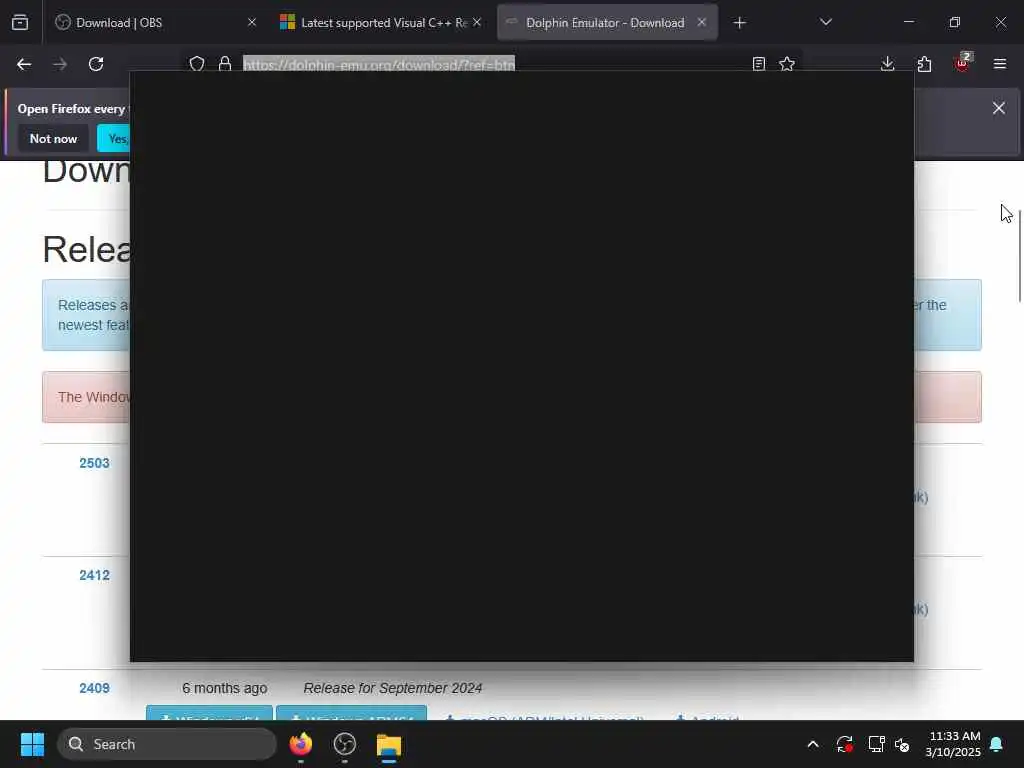The height and width of the screenshot is (768, 1024).
Task: Toggle reader view icon
Action: (x=758, y=64)
